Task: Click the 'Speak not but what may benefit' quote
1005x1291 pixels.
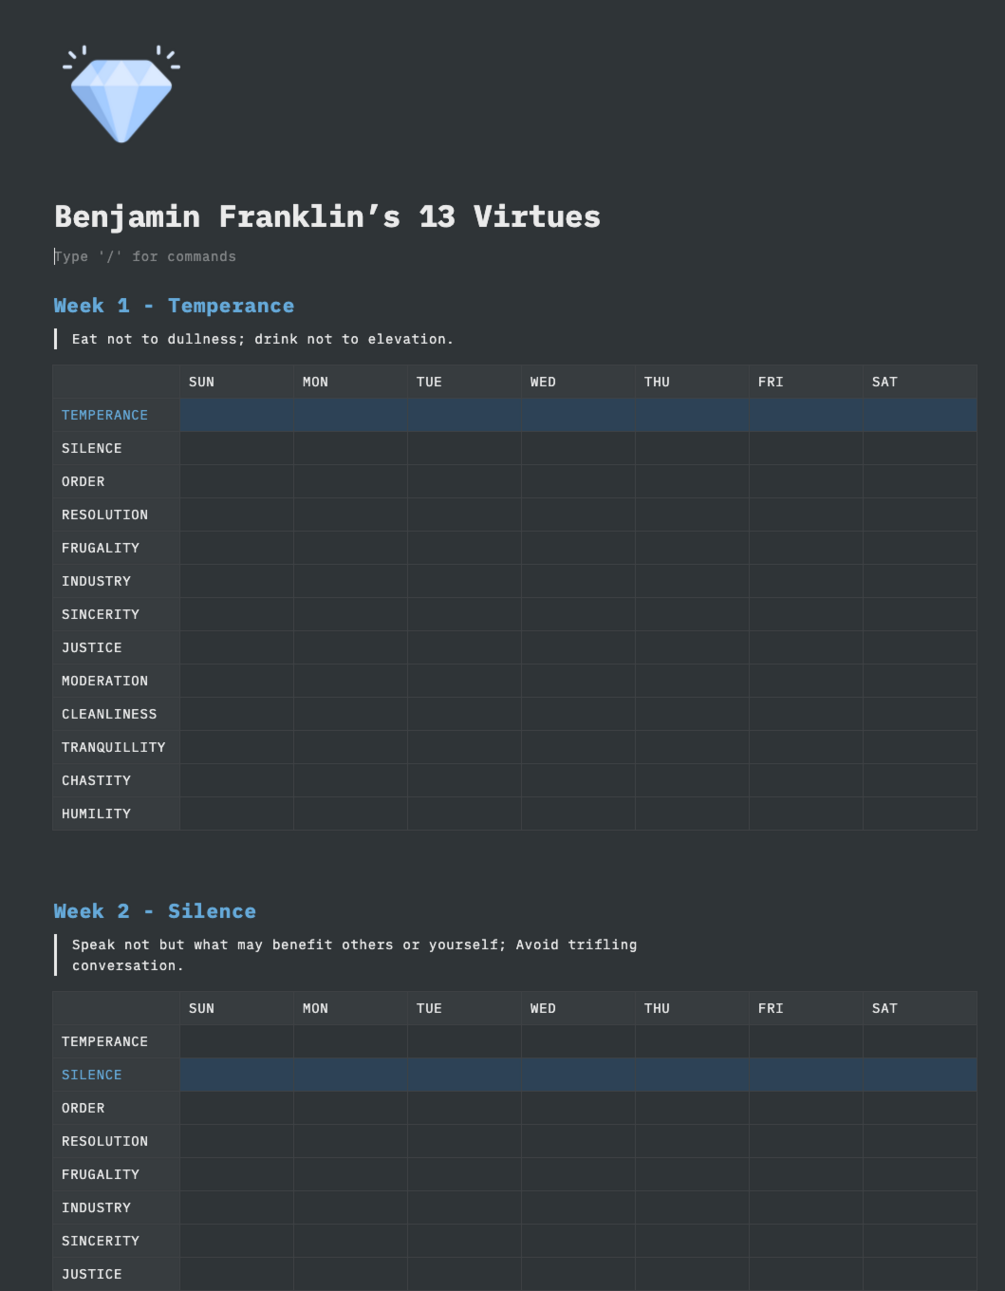Action: 354,955
